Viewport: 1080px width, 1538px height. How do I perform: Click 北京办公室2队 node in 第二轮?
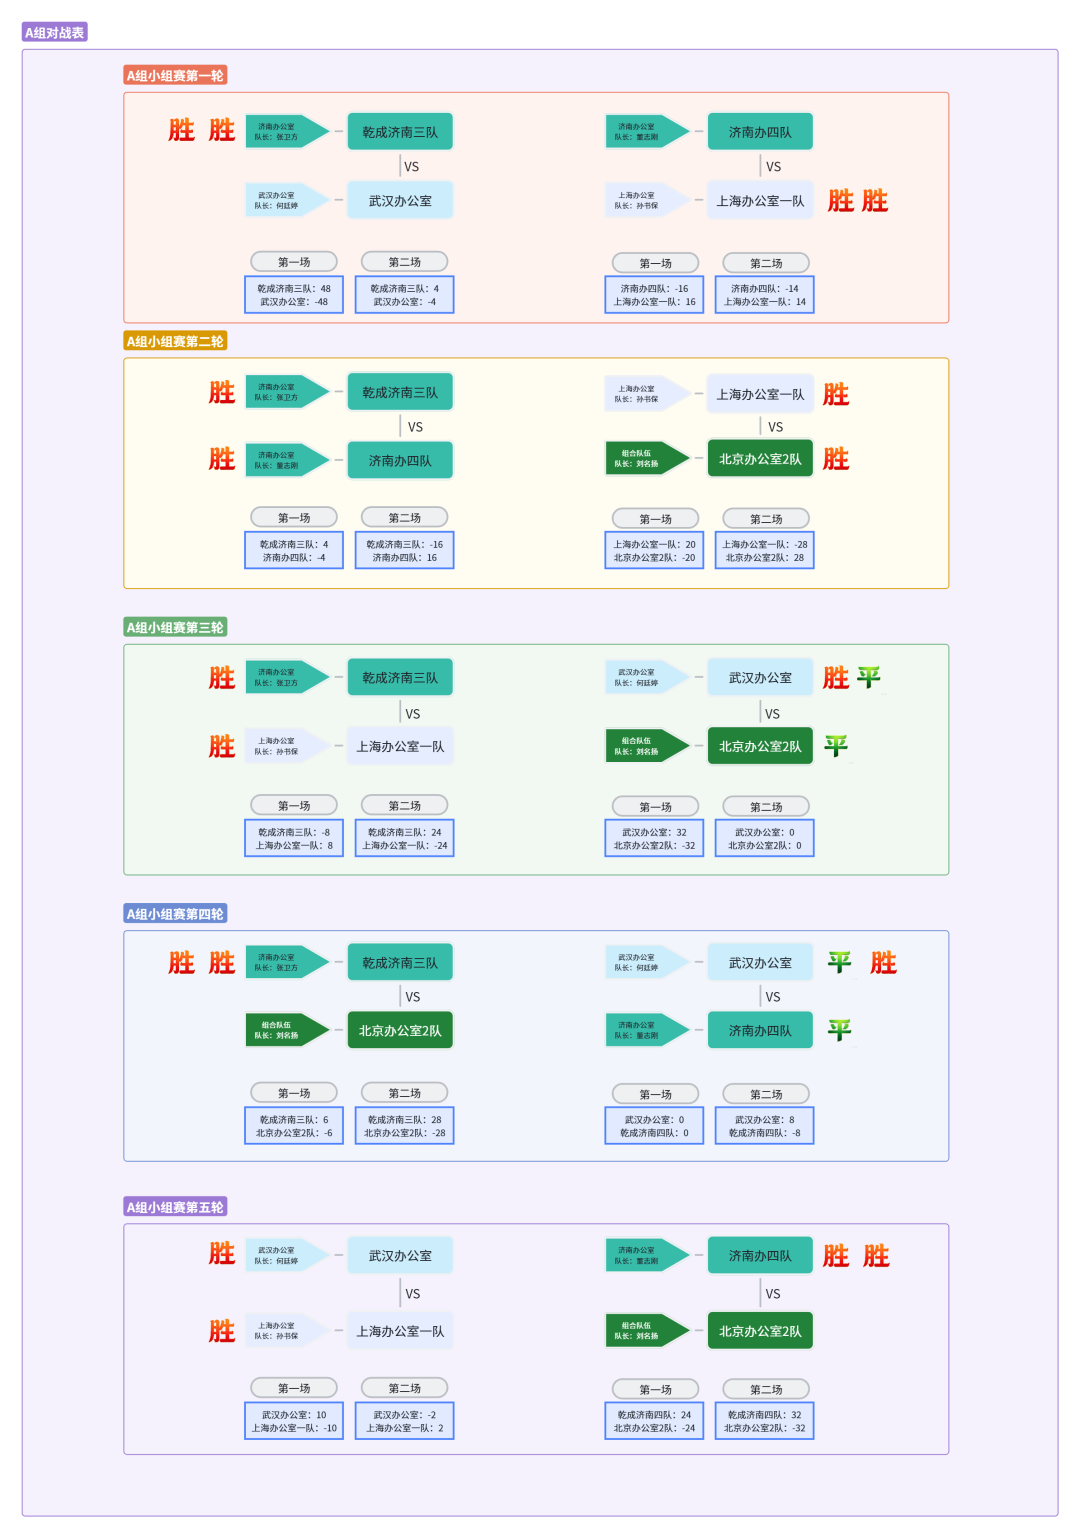tap(760, 459)
